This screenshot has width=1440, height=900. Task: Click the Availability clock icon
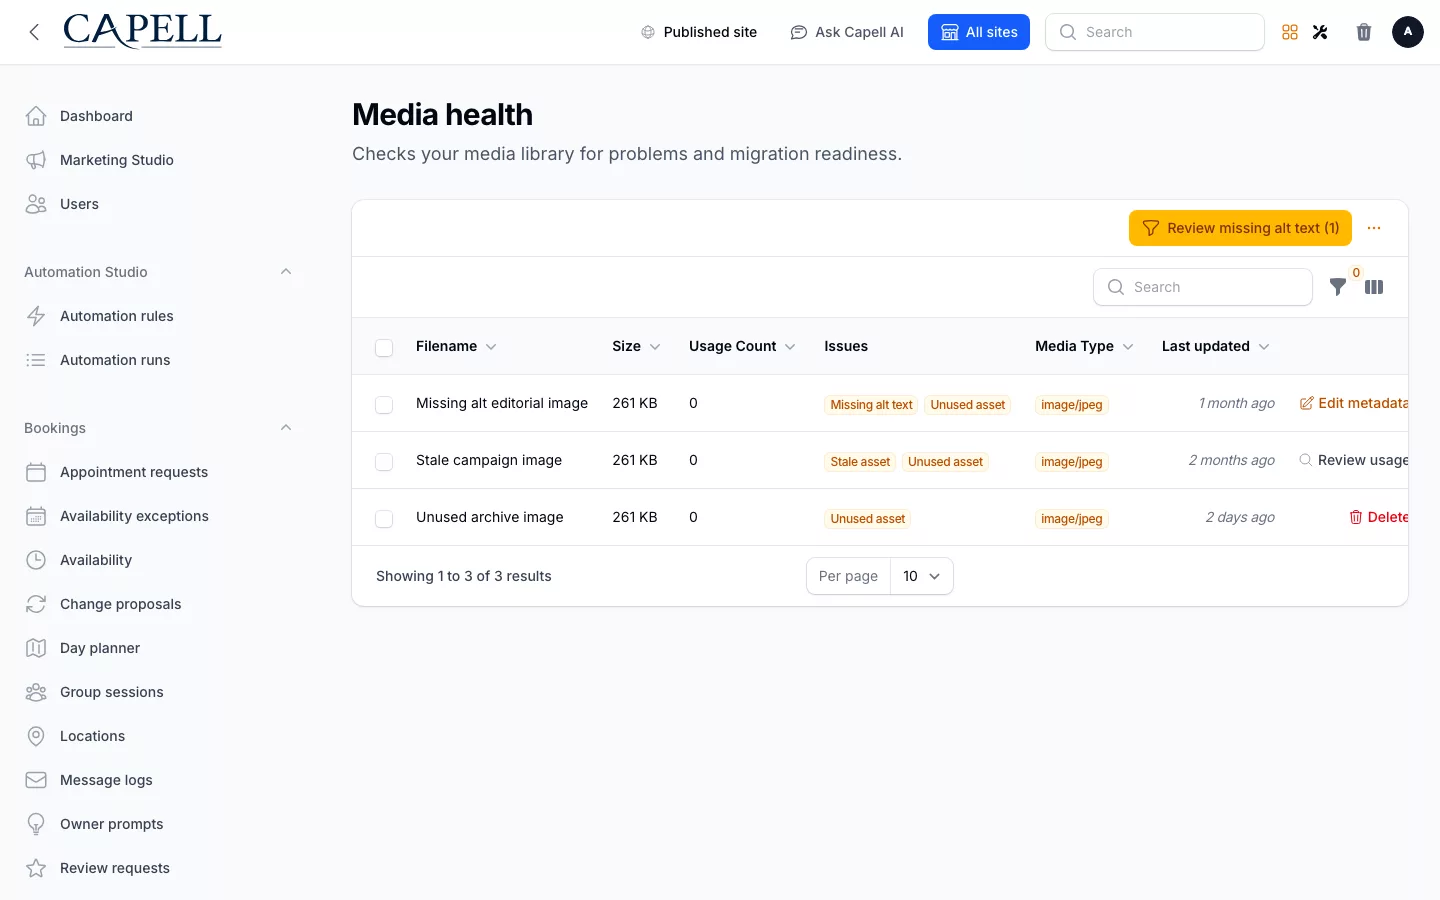coord(36,560)
